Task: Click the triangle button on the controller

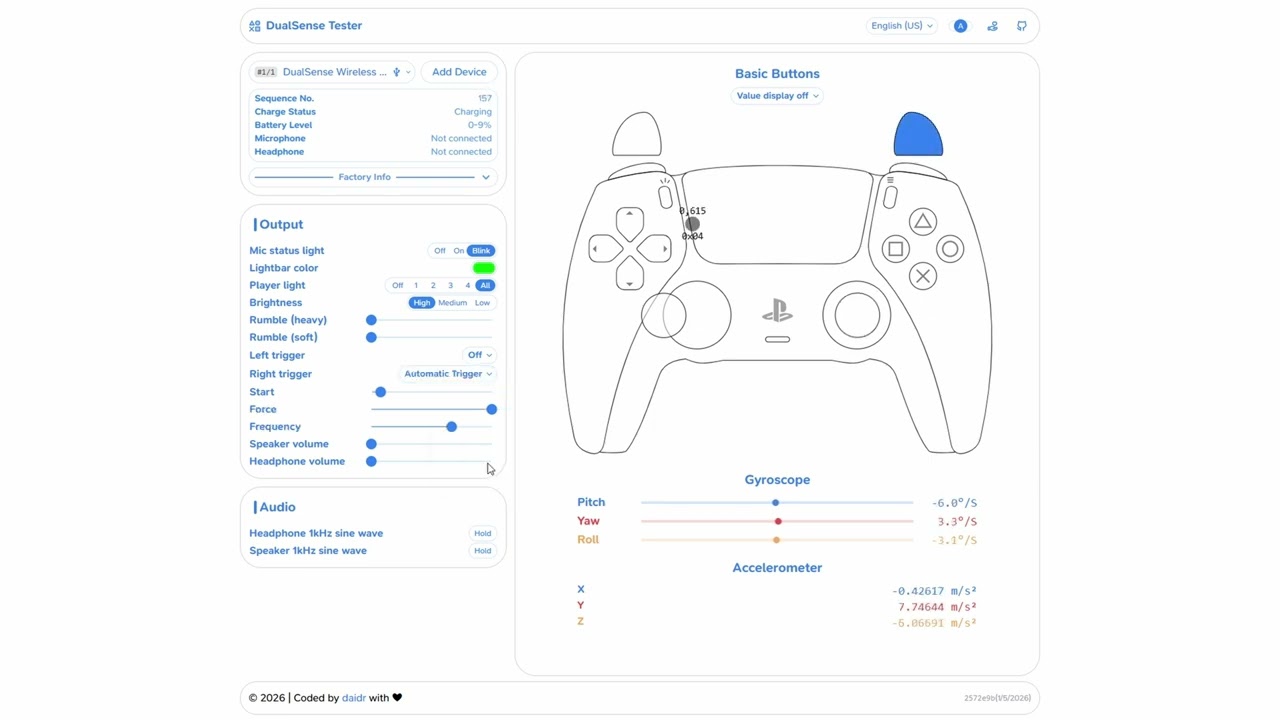Action: (x=922, y=222)
